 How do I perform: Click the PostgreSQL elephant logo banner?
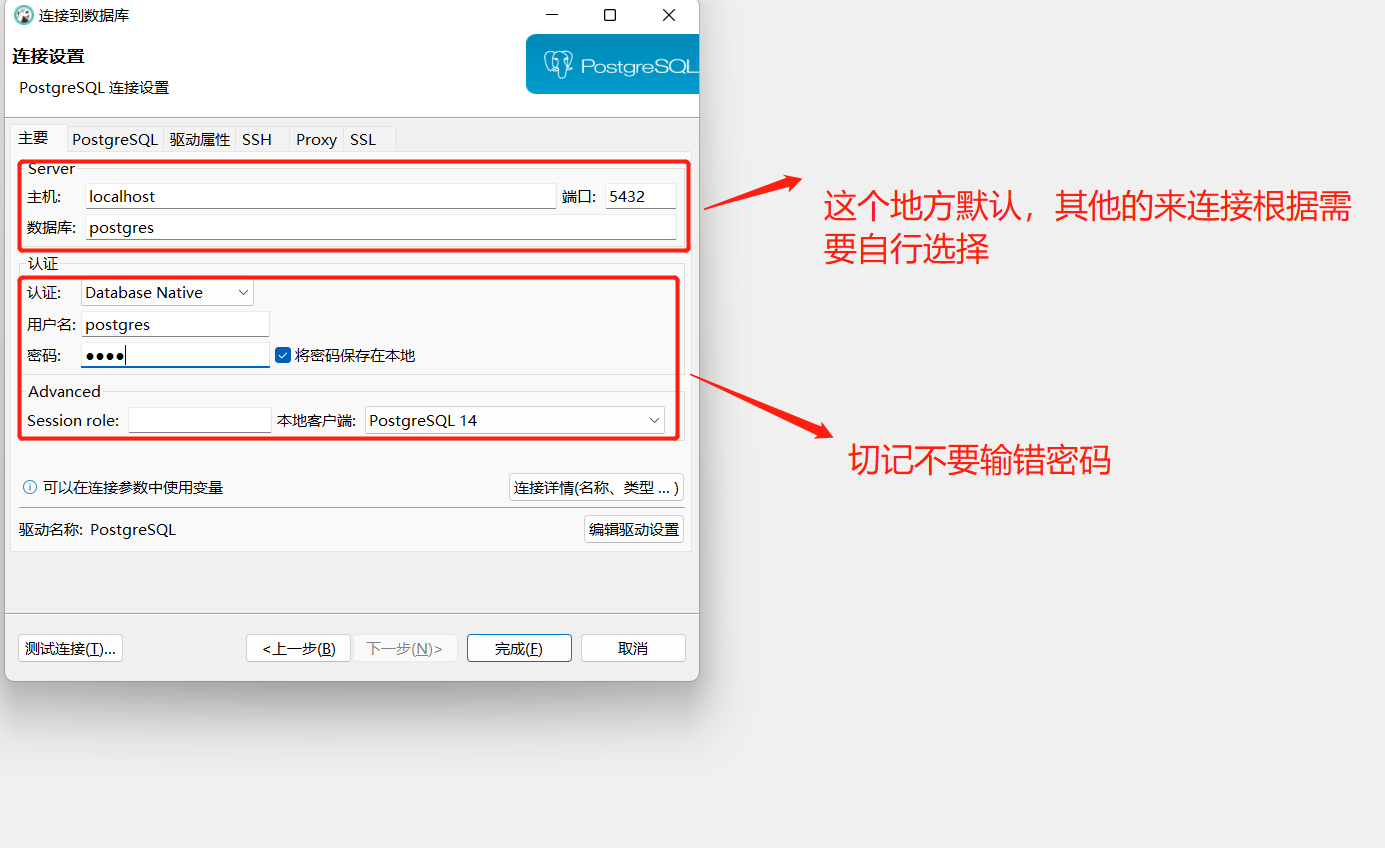[x=612, y=65]
